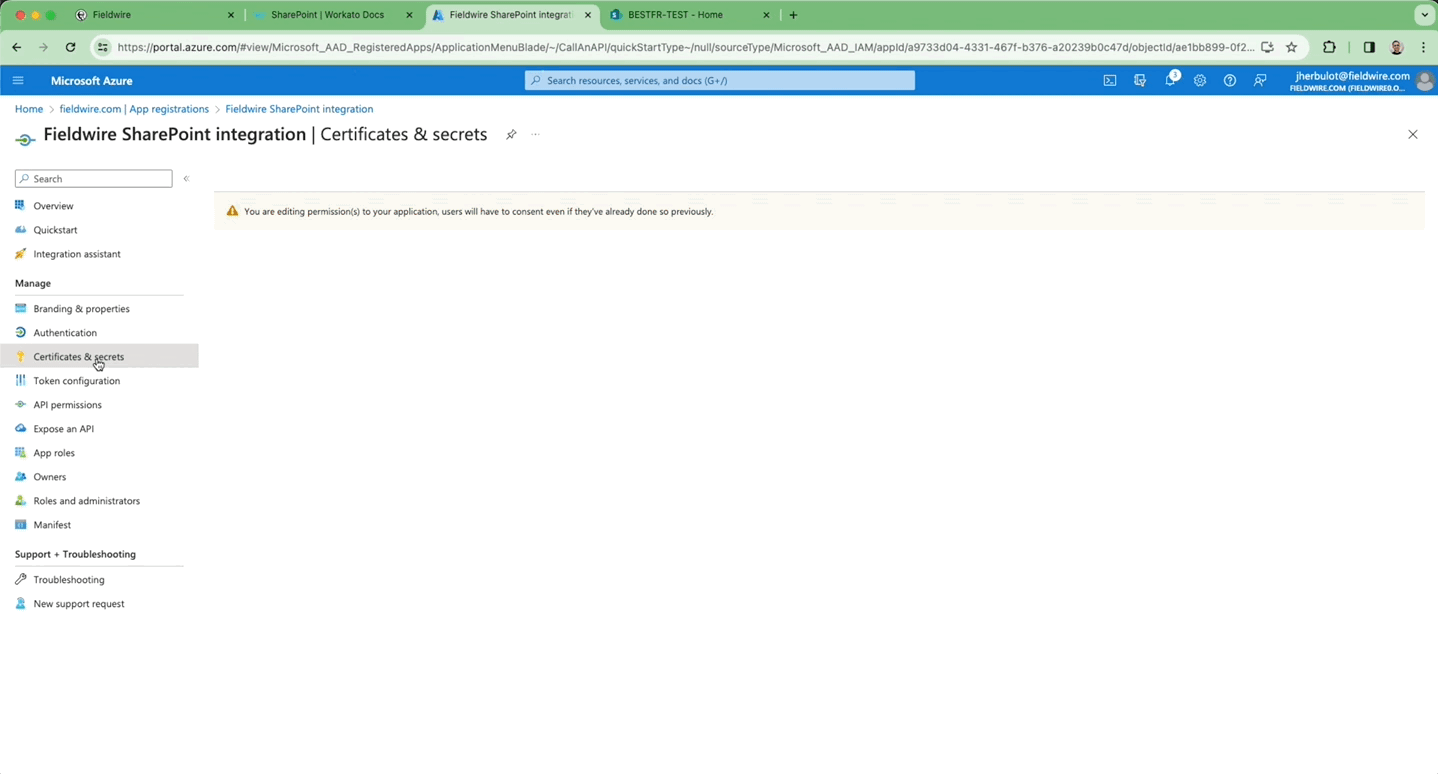Open Integration assistant
Viewport: 1438px width, 774px height.
click(77, 253)
